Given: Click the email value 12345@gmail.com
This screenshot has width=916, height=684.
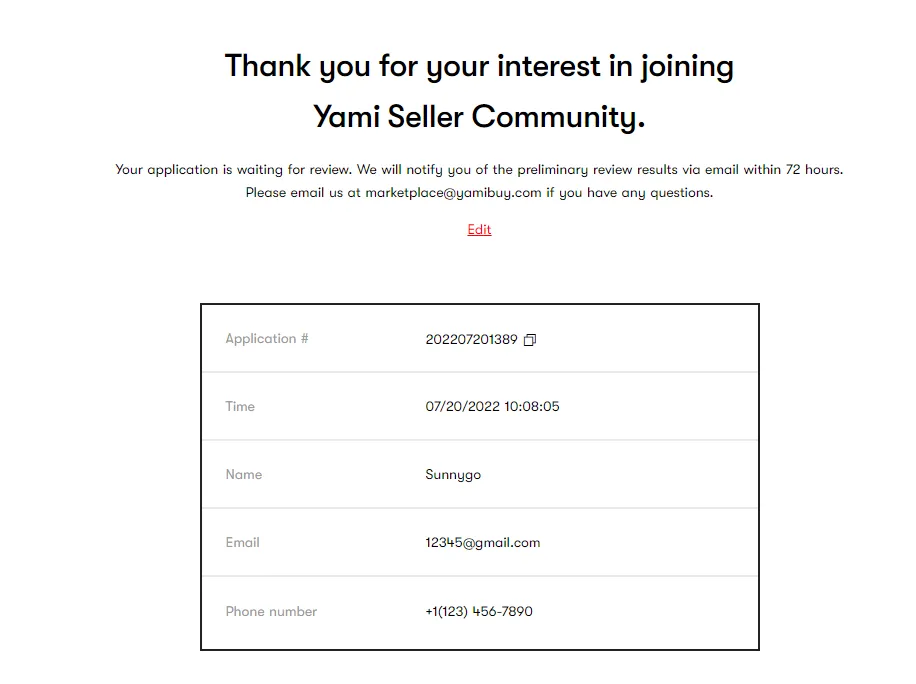Looking at the screenshot, I should 482,543.
